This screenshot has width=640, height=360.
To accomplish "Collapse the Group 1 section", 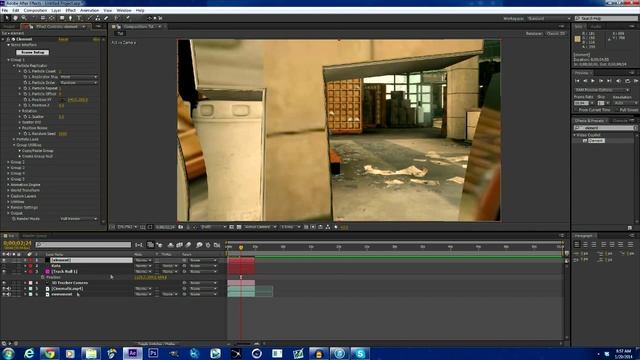I will coord(8,60).
